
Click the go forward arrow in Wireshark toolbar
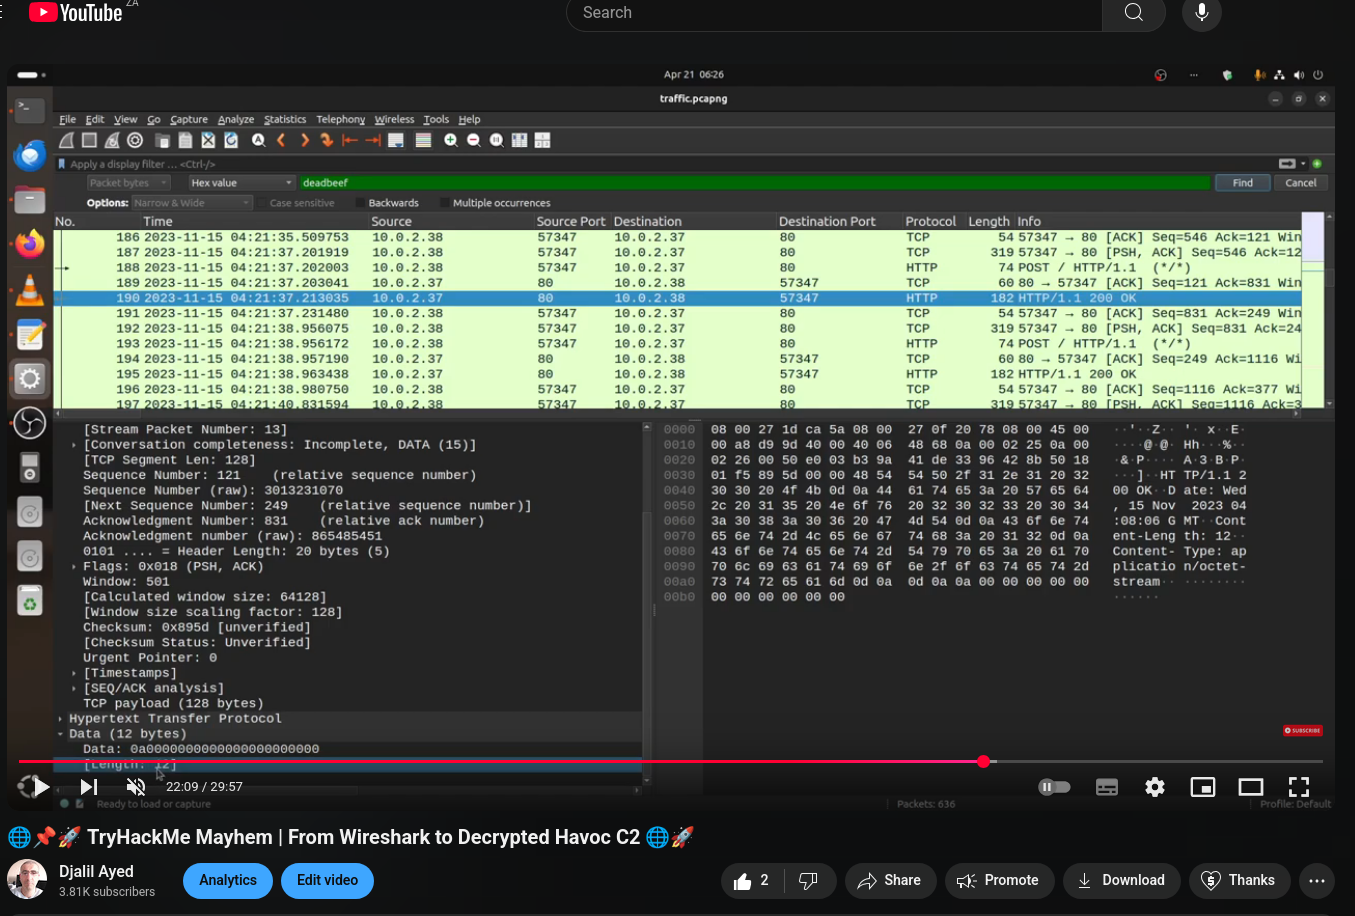[304, 141]
